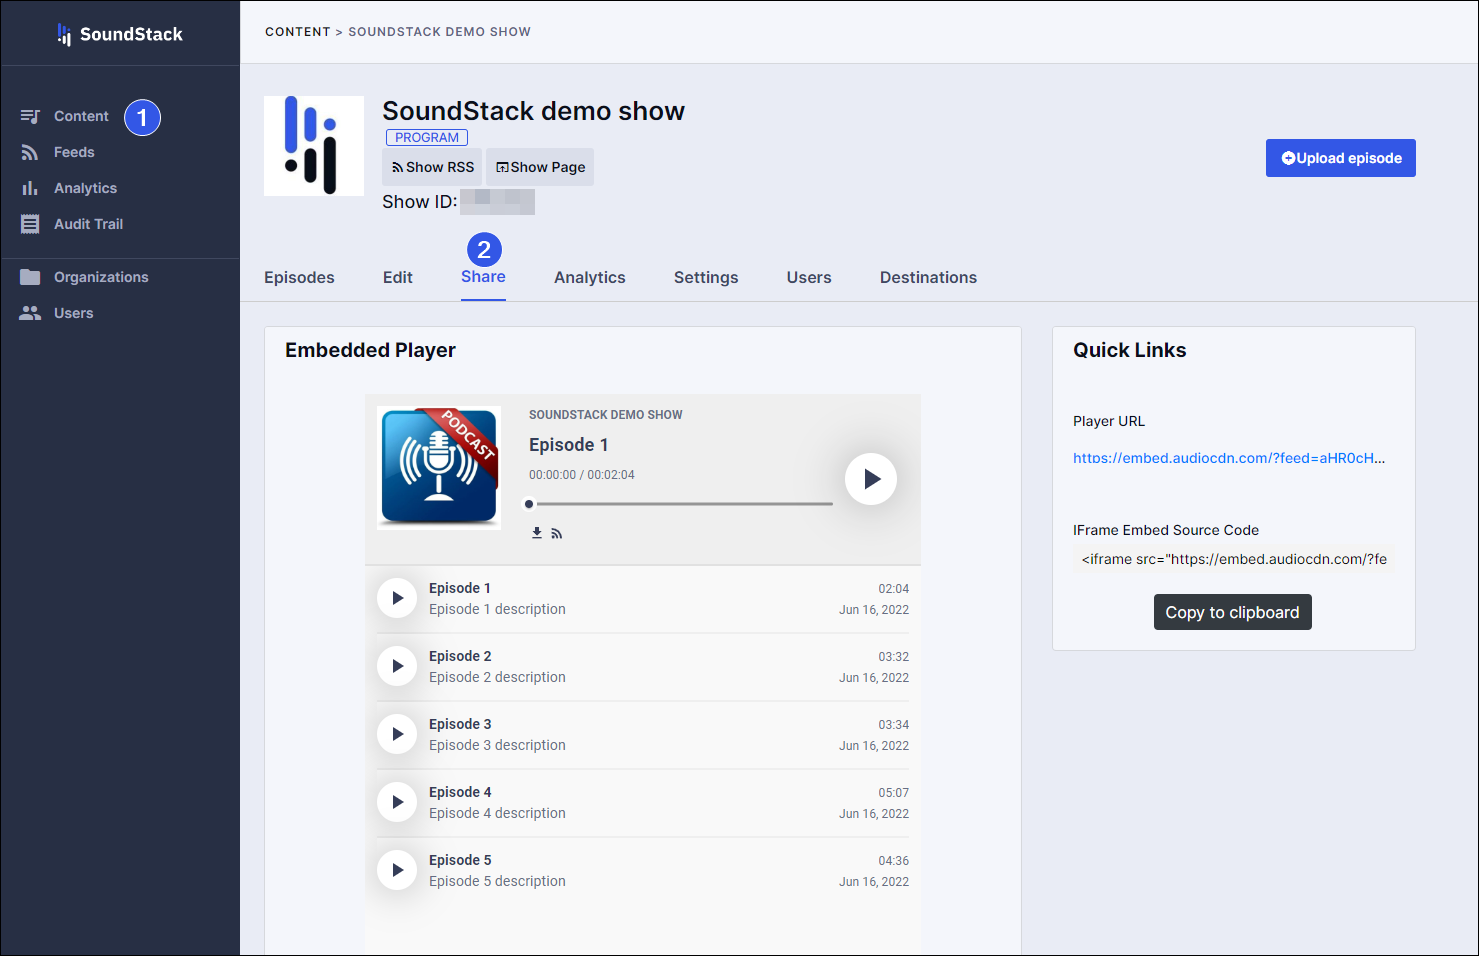Click the Episode 5 title in list
Viewport: 1479px width, 956px height.
pos(460,860)
